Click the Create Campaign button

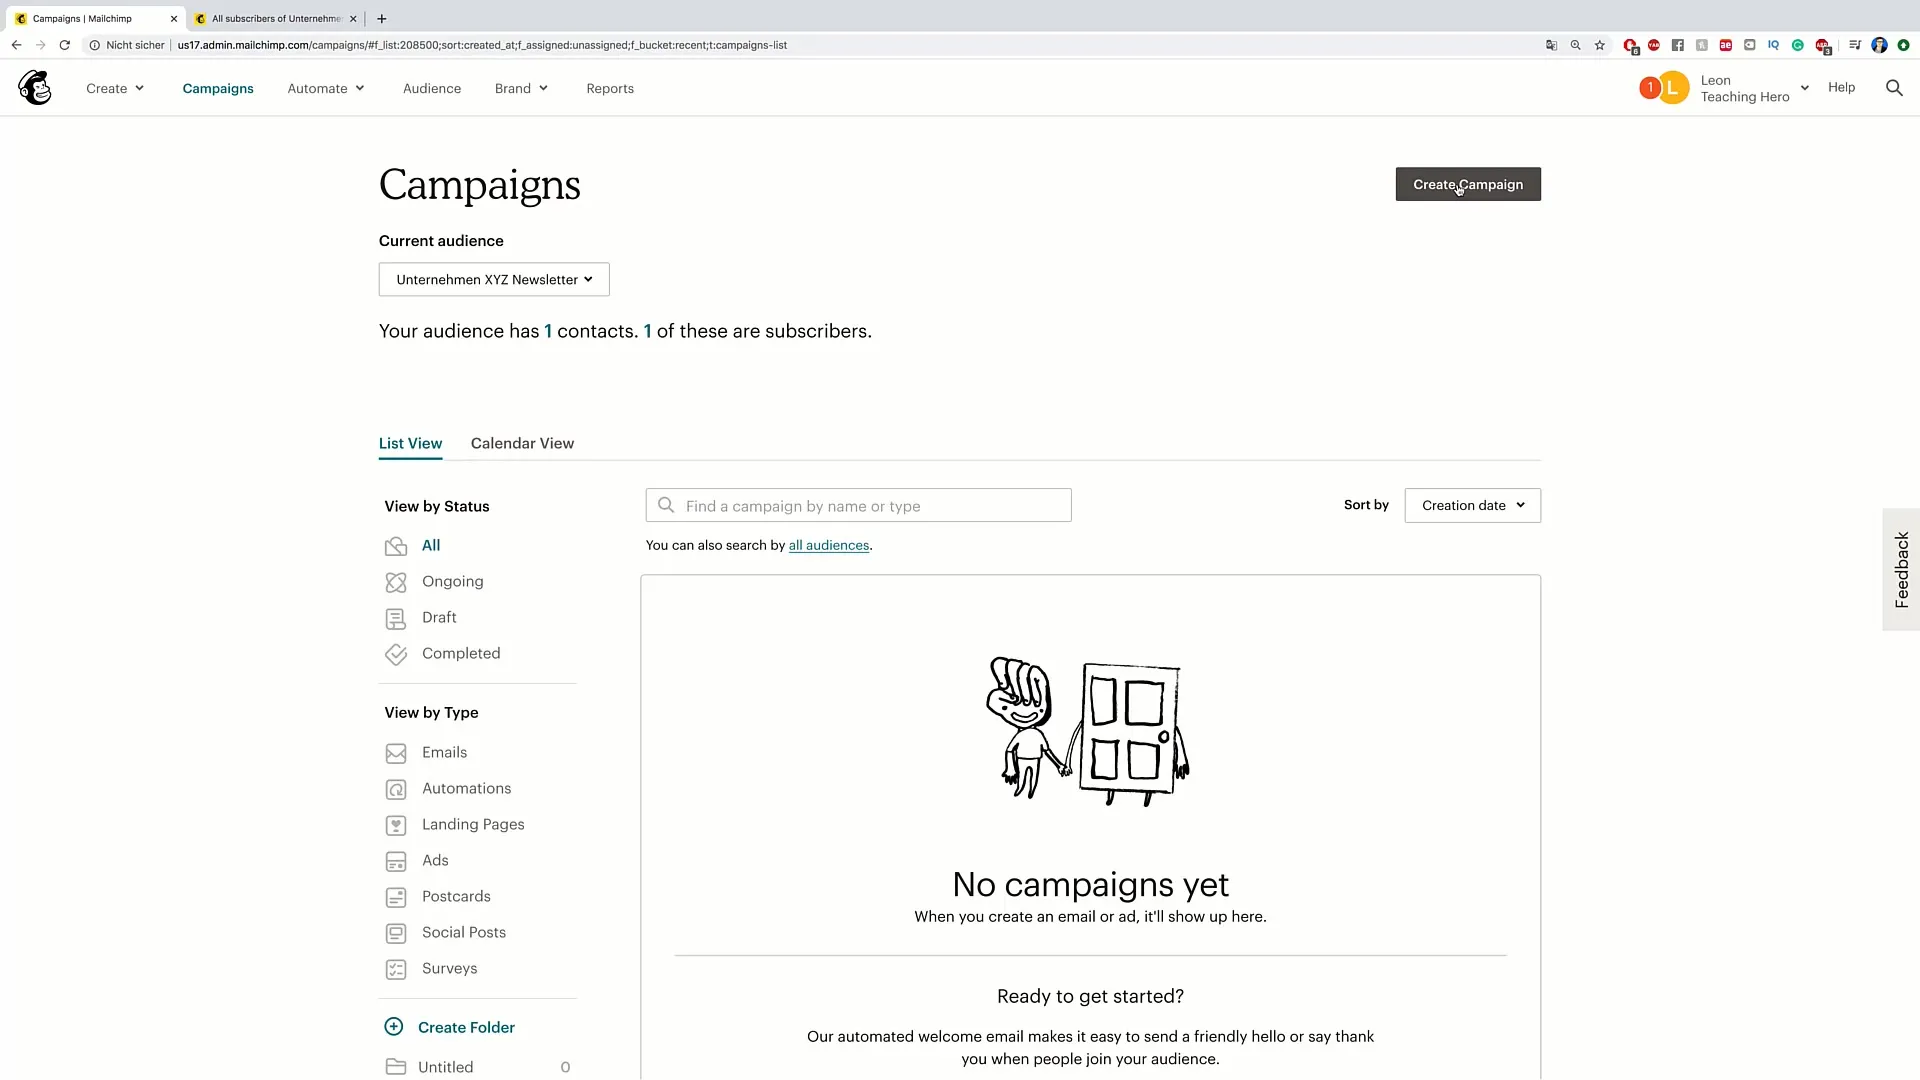pyautogui.click(x=1468, y=183)
